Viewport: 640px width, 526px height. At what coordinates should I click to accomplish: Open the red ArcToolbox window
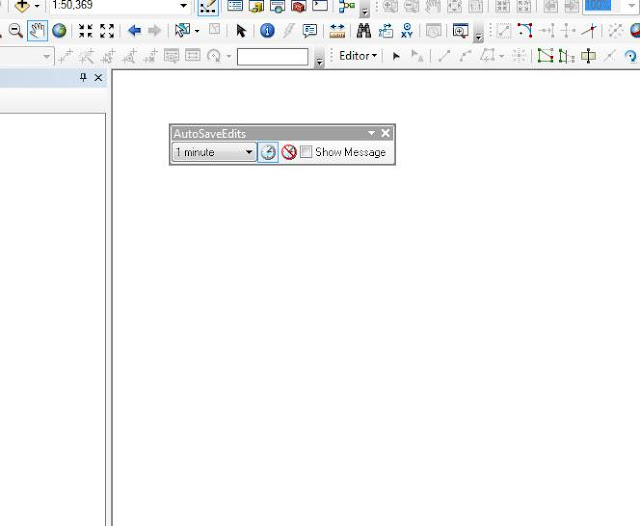point(299,6)
